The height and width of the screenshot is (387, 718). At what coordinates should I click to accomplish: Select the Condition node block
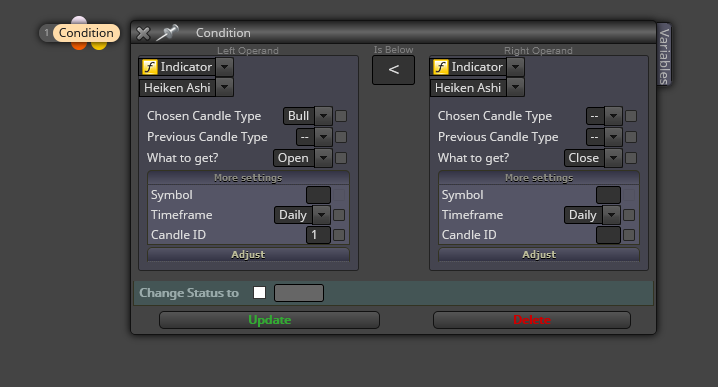point(80,33)
